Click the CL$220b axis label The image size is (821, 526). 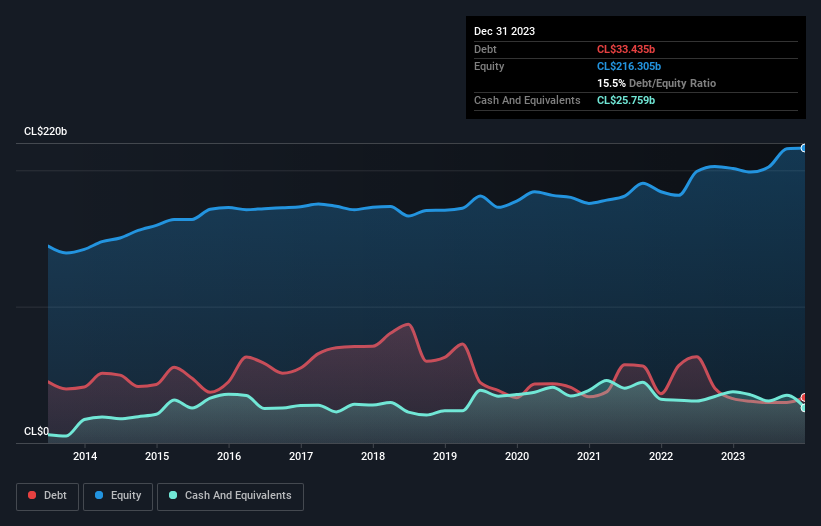pos(46,131)
